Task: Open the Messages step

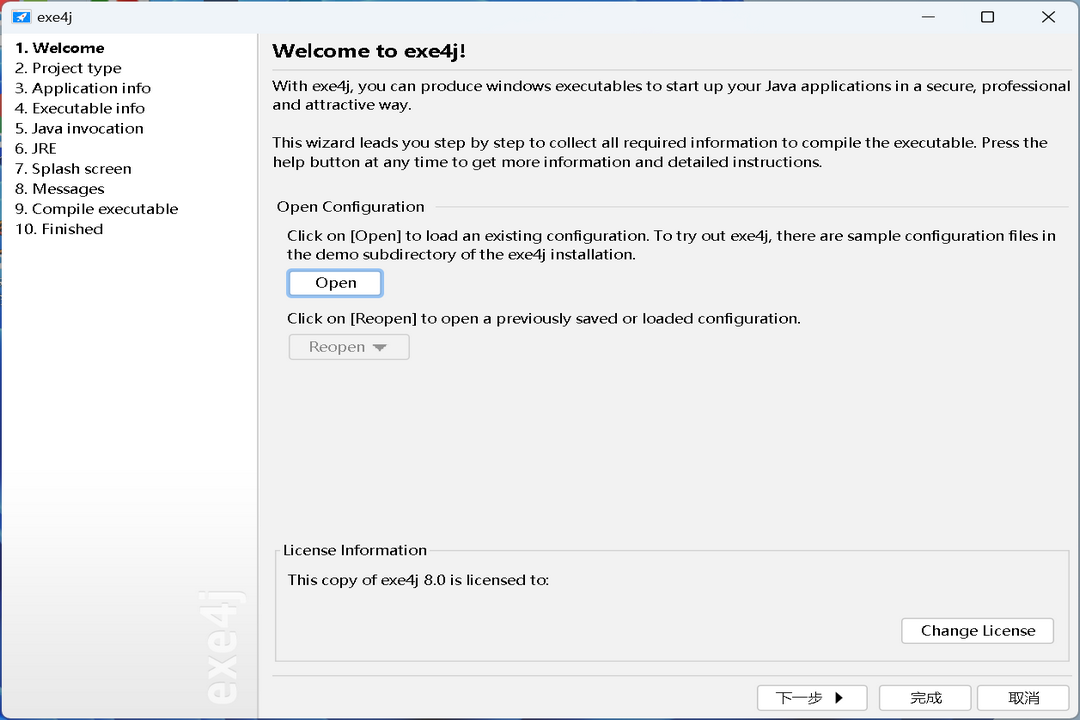Action: [x=60, y=188]
